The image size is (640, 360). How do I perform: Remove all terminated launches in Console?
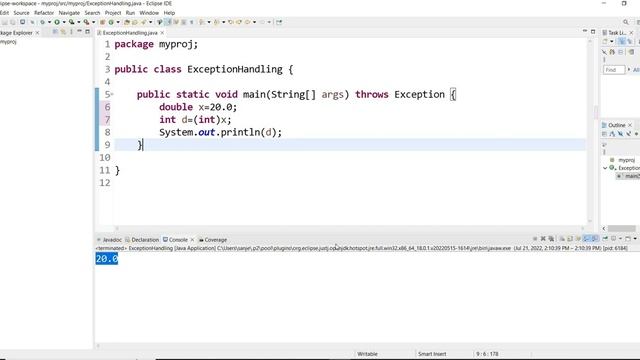point(551,239)
